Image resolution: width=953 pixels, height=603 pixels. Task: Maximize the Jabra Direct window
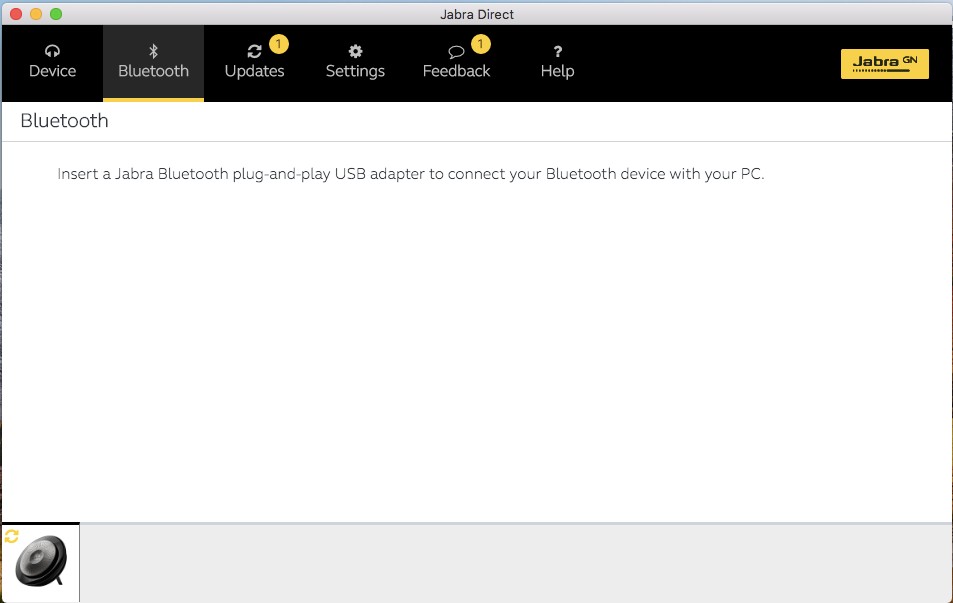(x=56, y=14)
